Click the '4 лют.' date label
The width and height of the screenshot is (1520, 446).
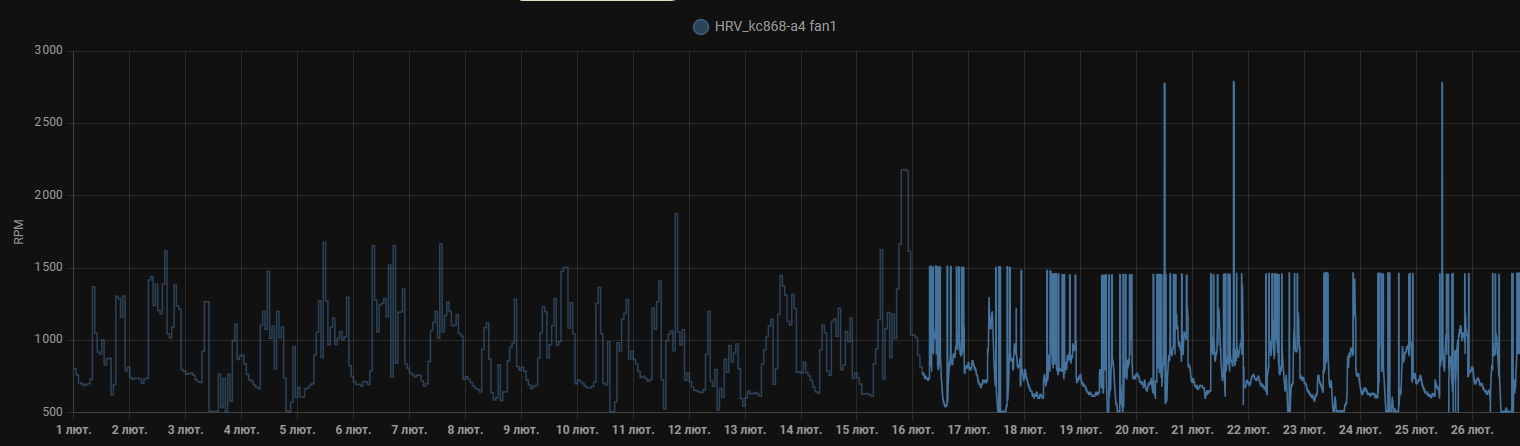click(241, 430)
